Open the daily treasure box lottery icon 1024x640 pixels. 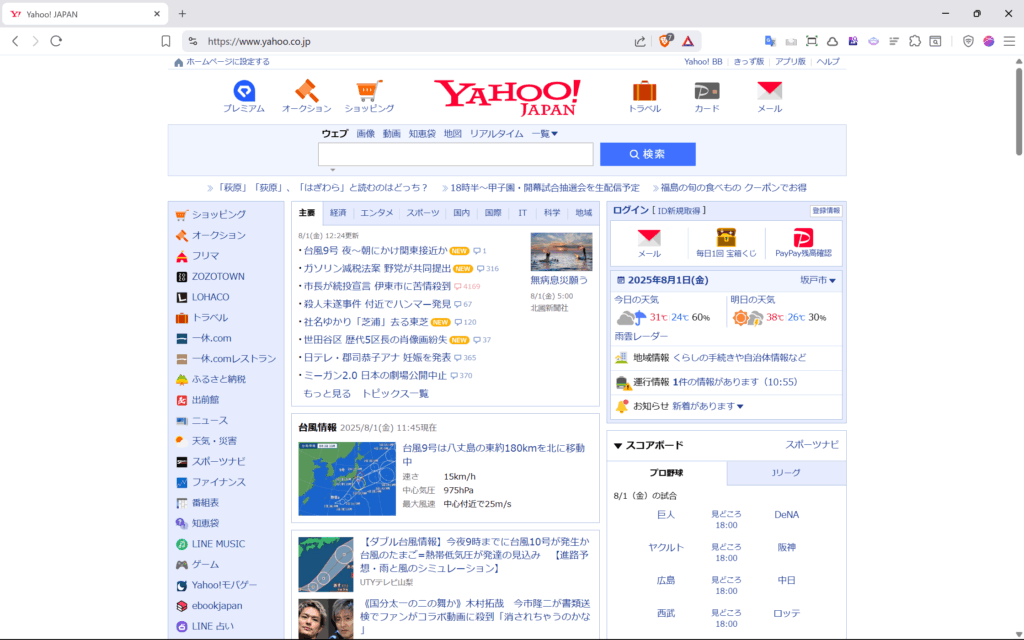[726, 237]
